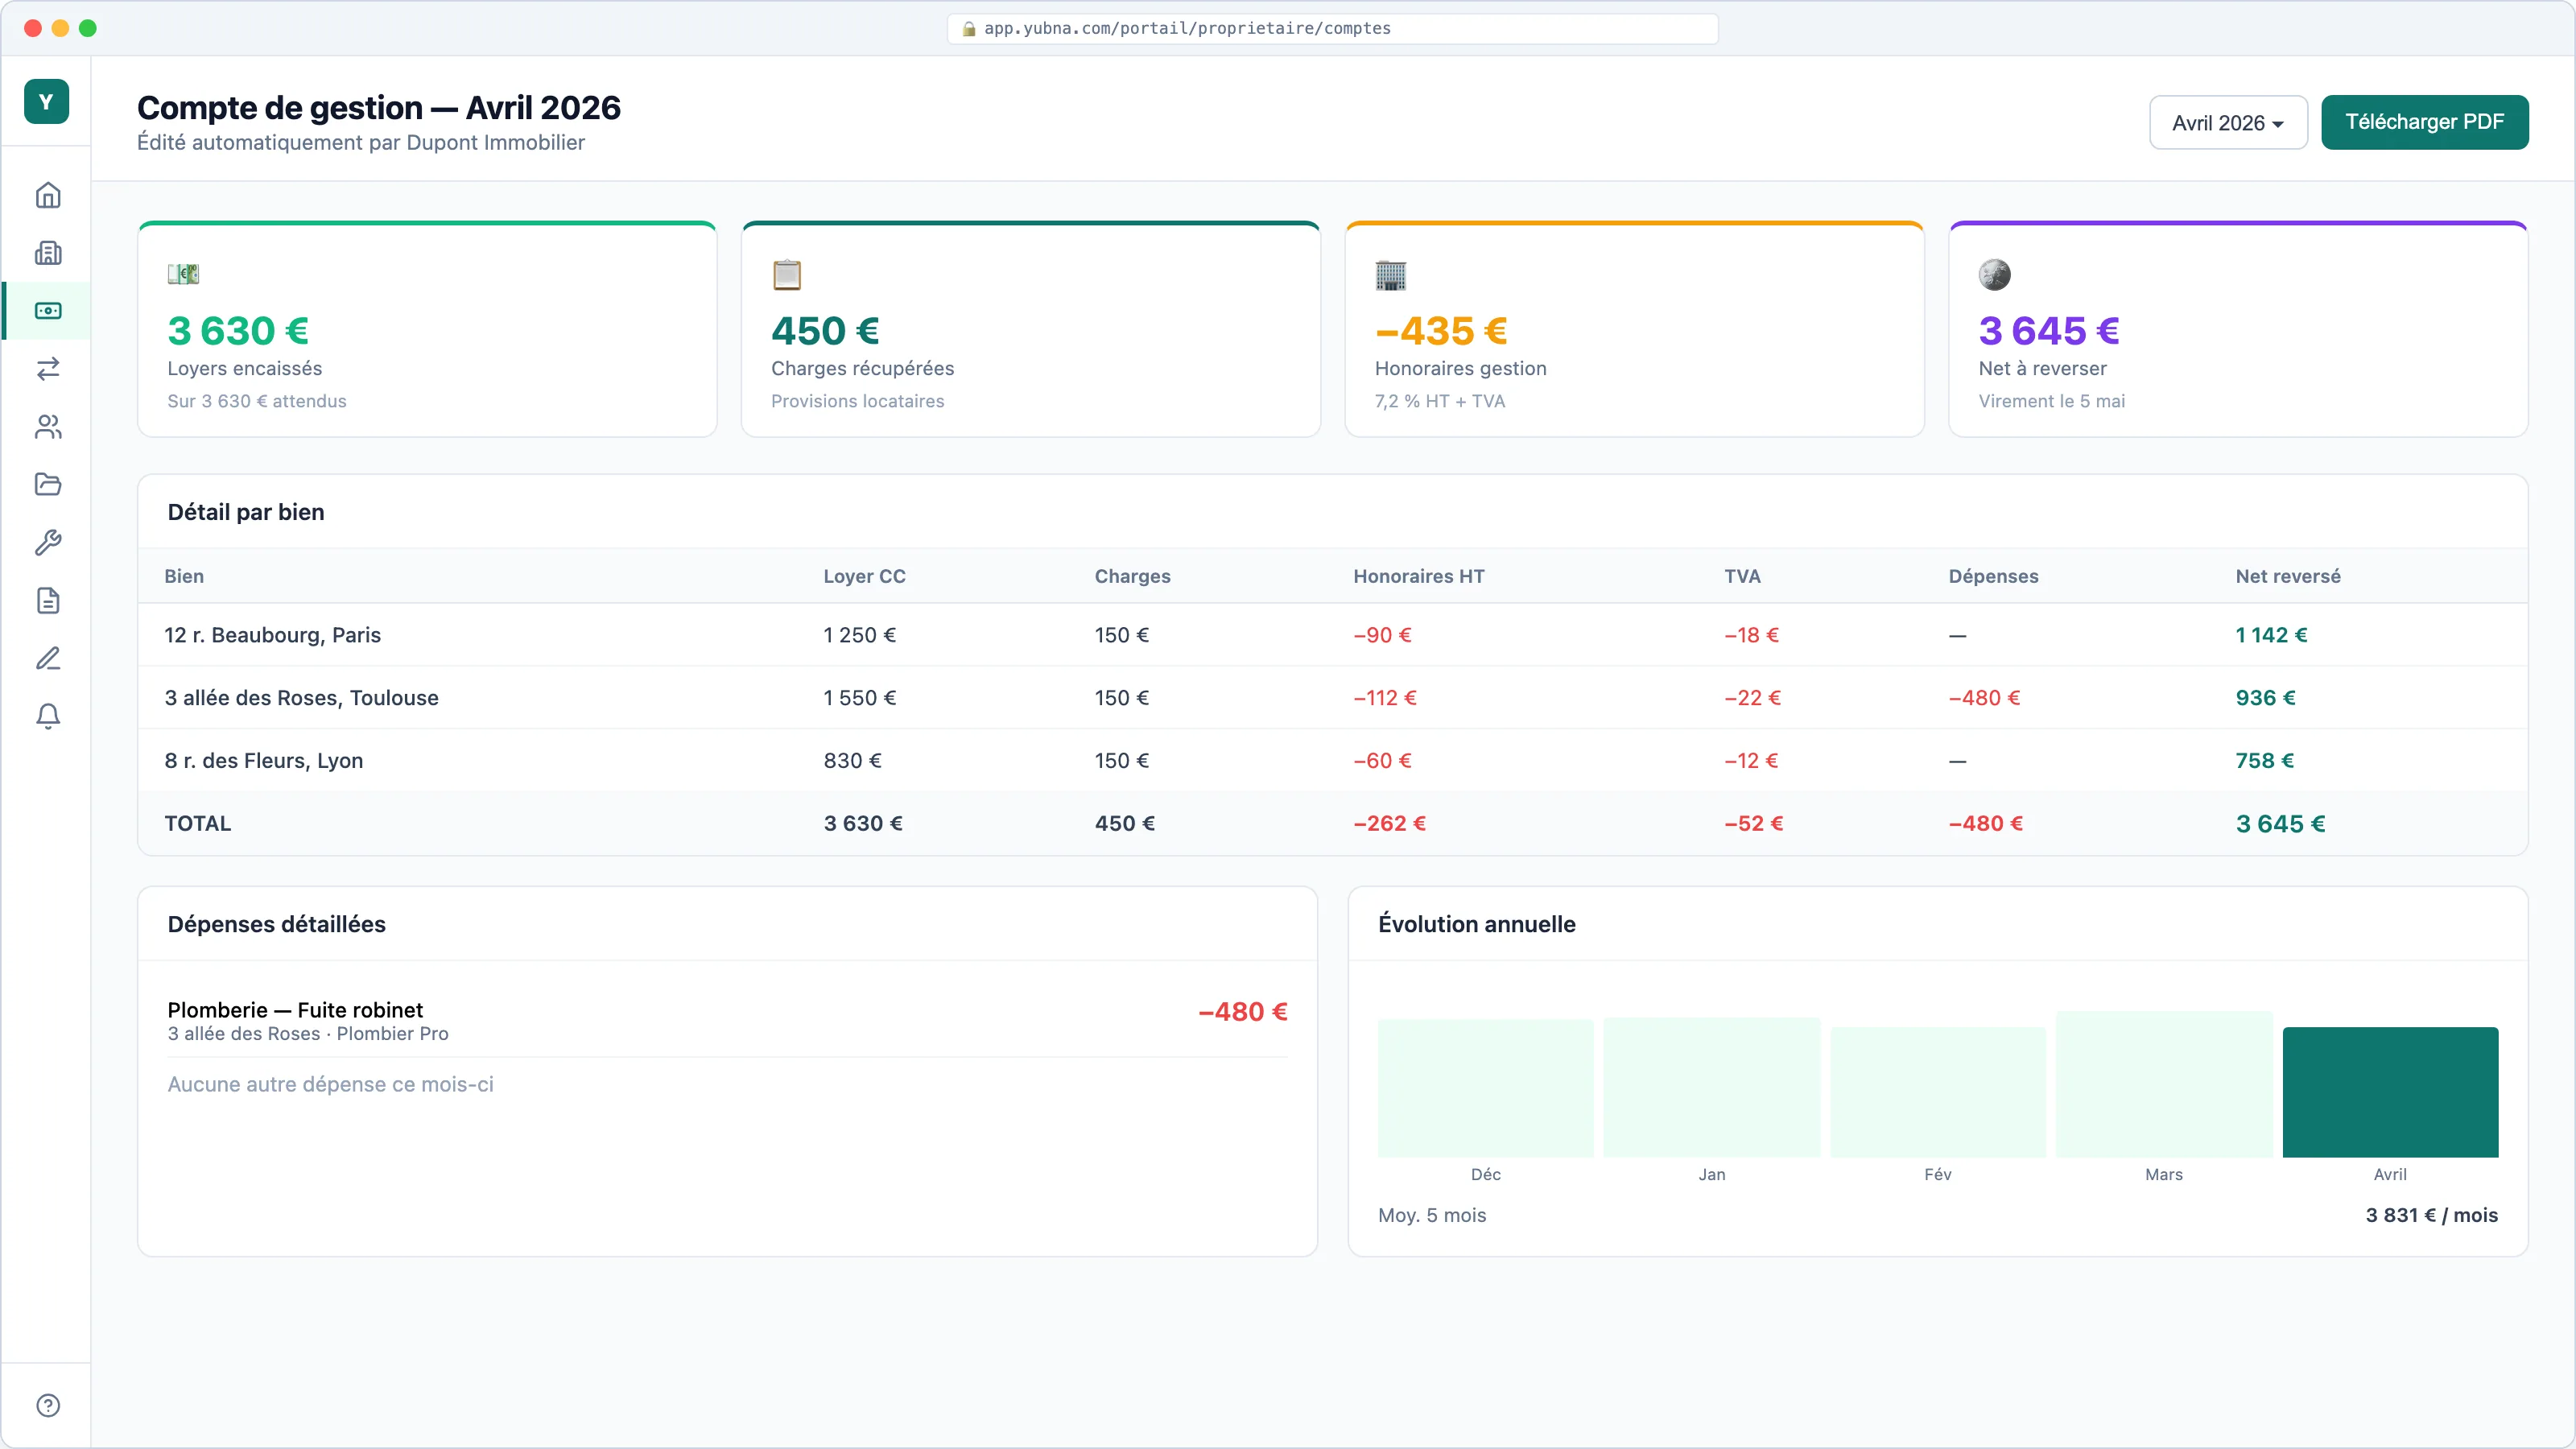This screenshot has width=2576, height=1449.
Task: Select row 3 allée des Roses, Toulouse
Action: tap(1332, 698)
